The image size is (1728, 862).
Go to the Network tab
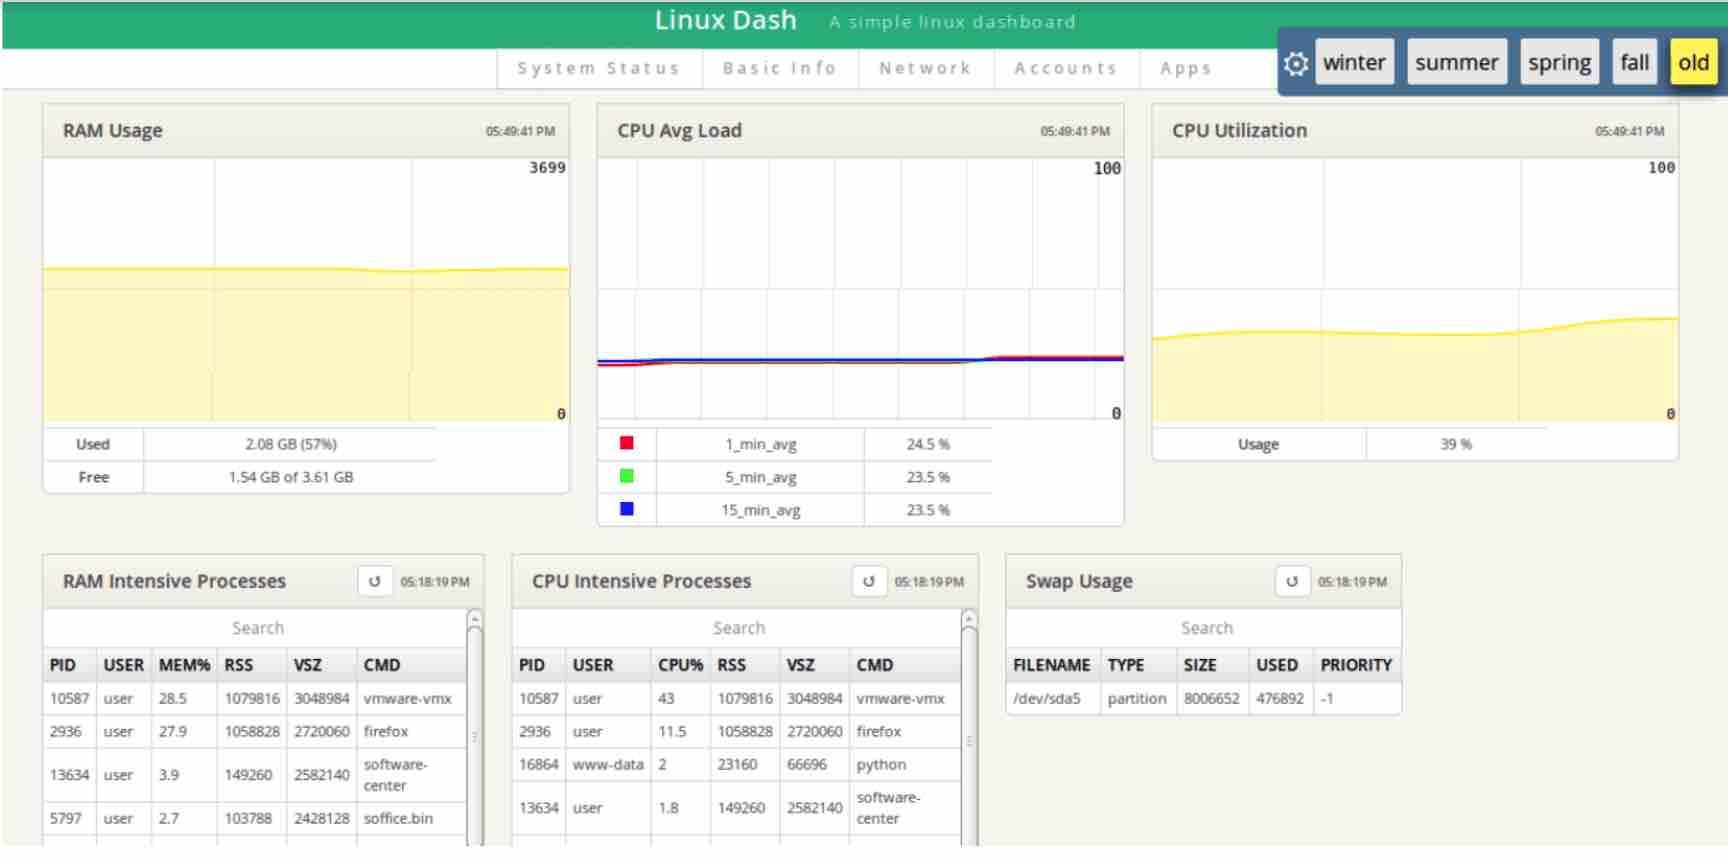tap(925, 68)
